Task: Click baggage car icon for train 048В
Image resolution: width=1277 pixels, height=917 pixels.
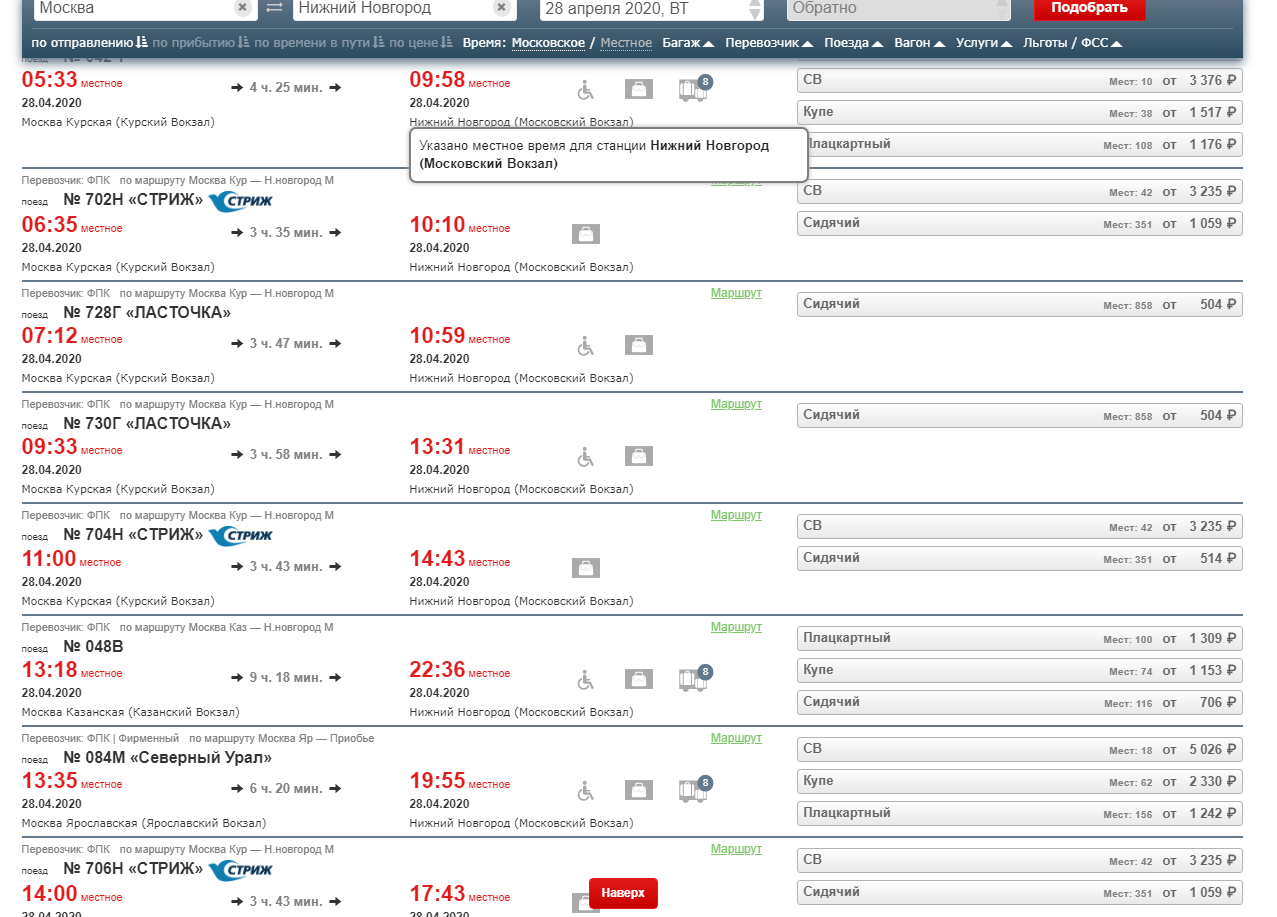Action: click(x=693, y=680)
